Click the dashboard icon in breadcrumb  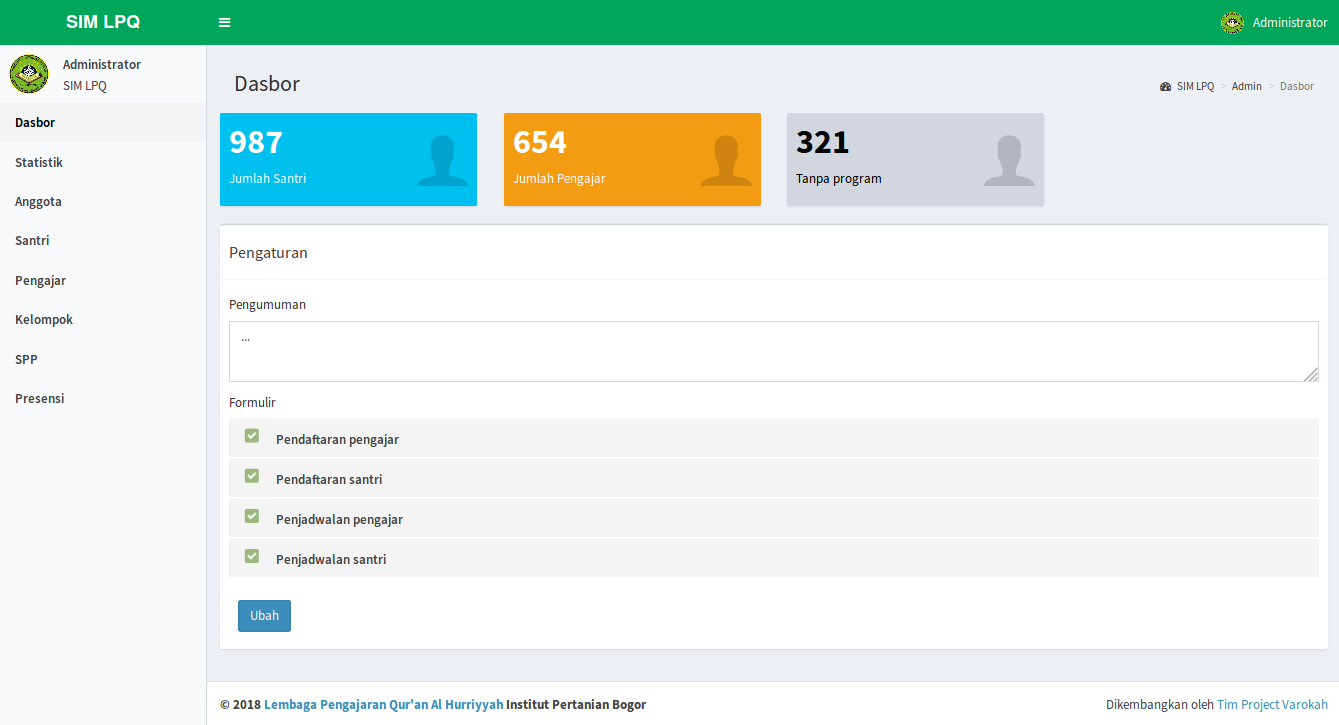1165,87
